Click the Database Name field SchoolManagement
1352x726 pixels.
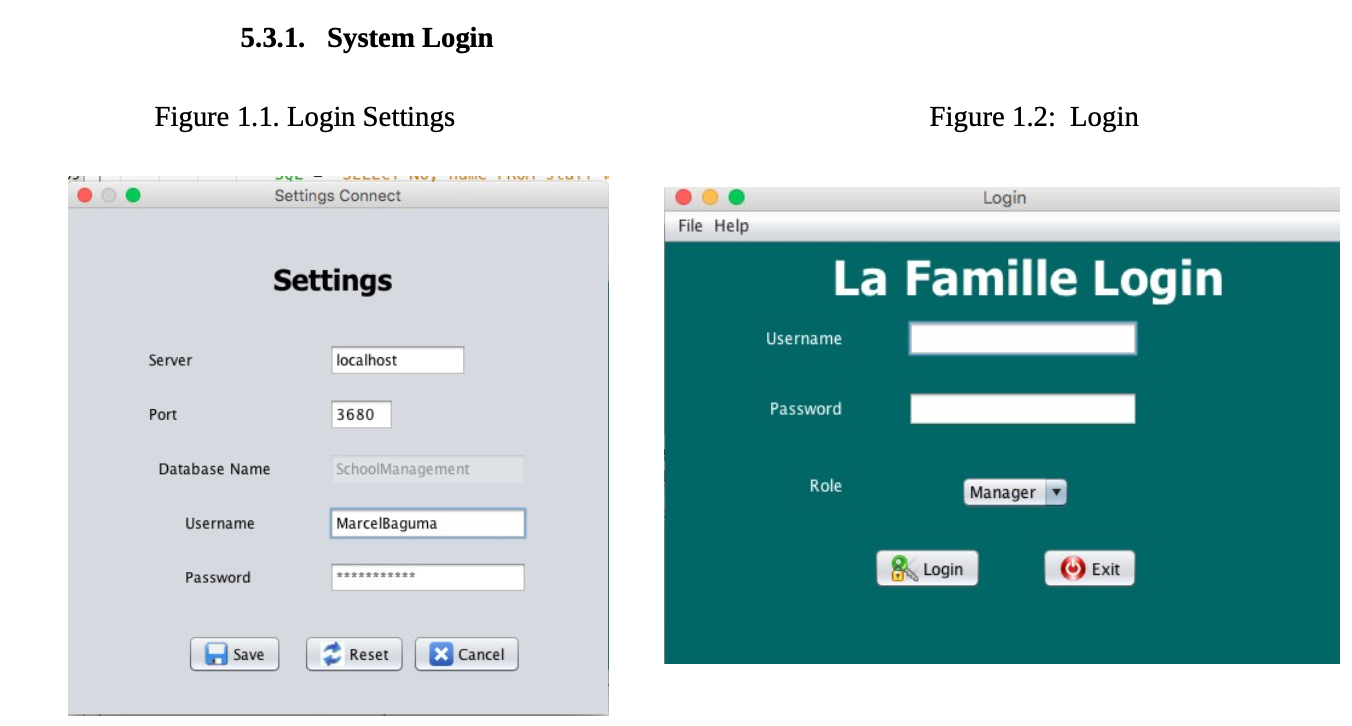click(427, 469)
